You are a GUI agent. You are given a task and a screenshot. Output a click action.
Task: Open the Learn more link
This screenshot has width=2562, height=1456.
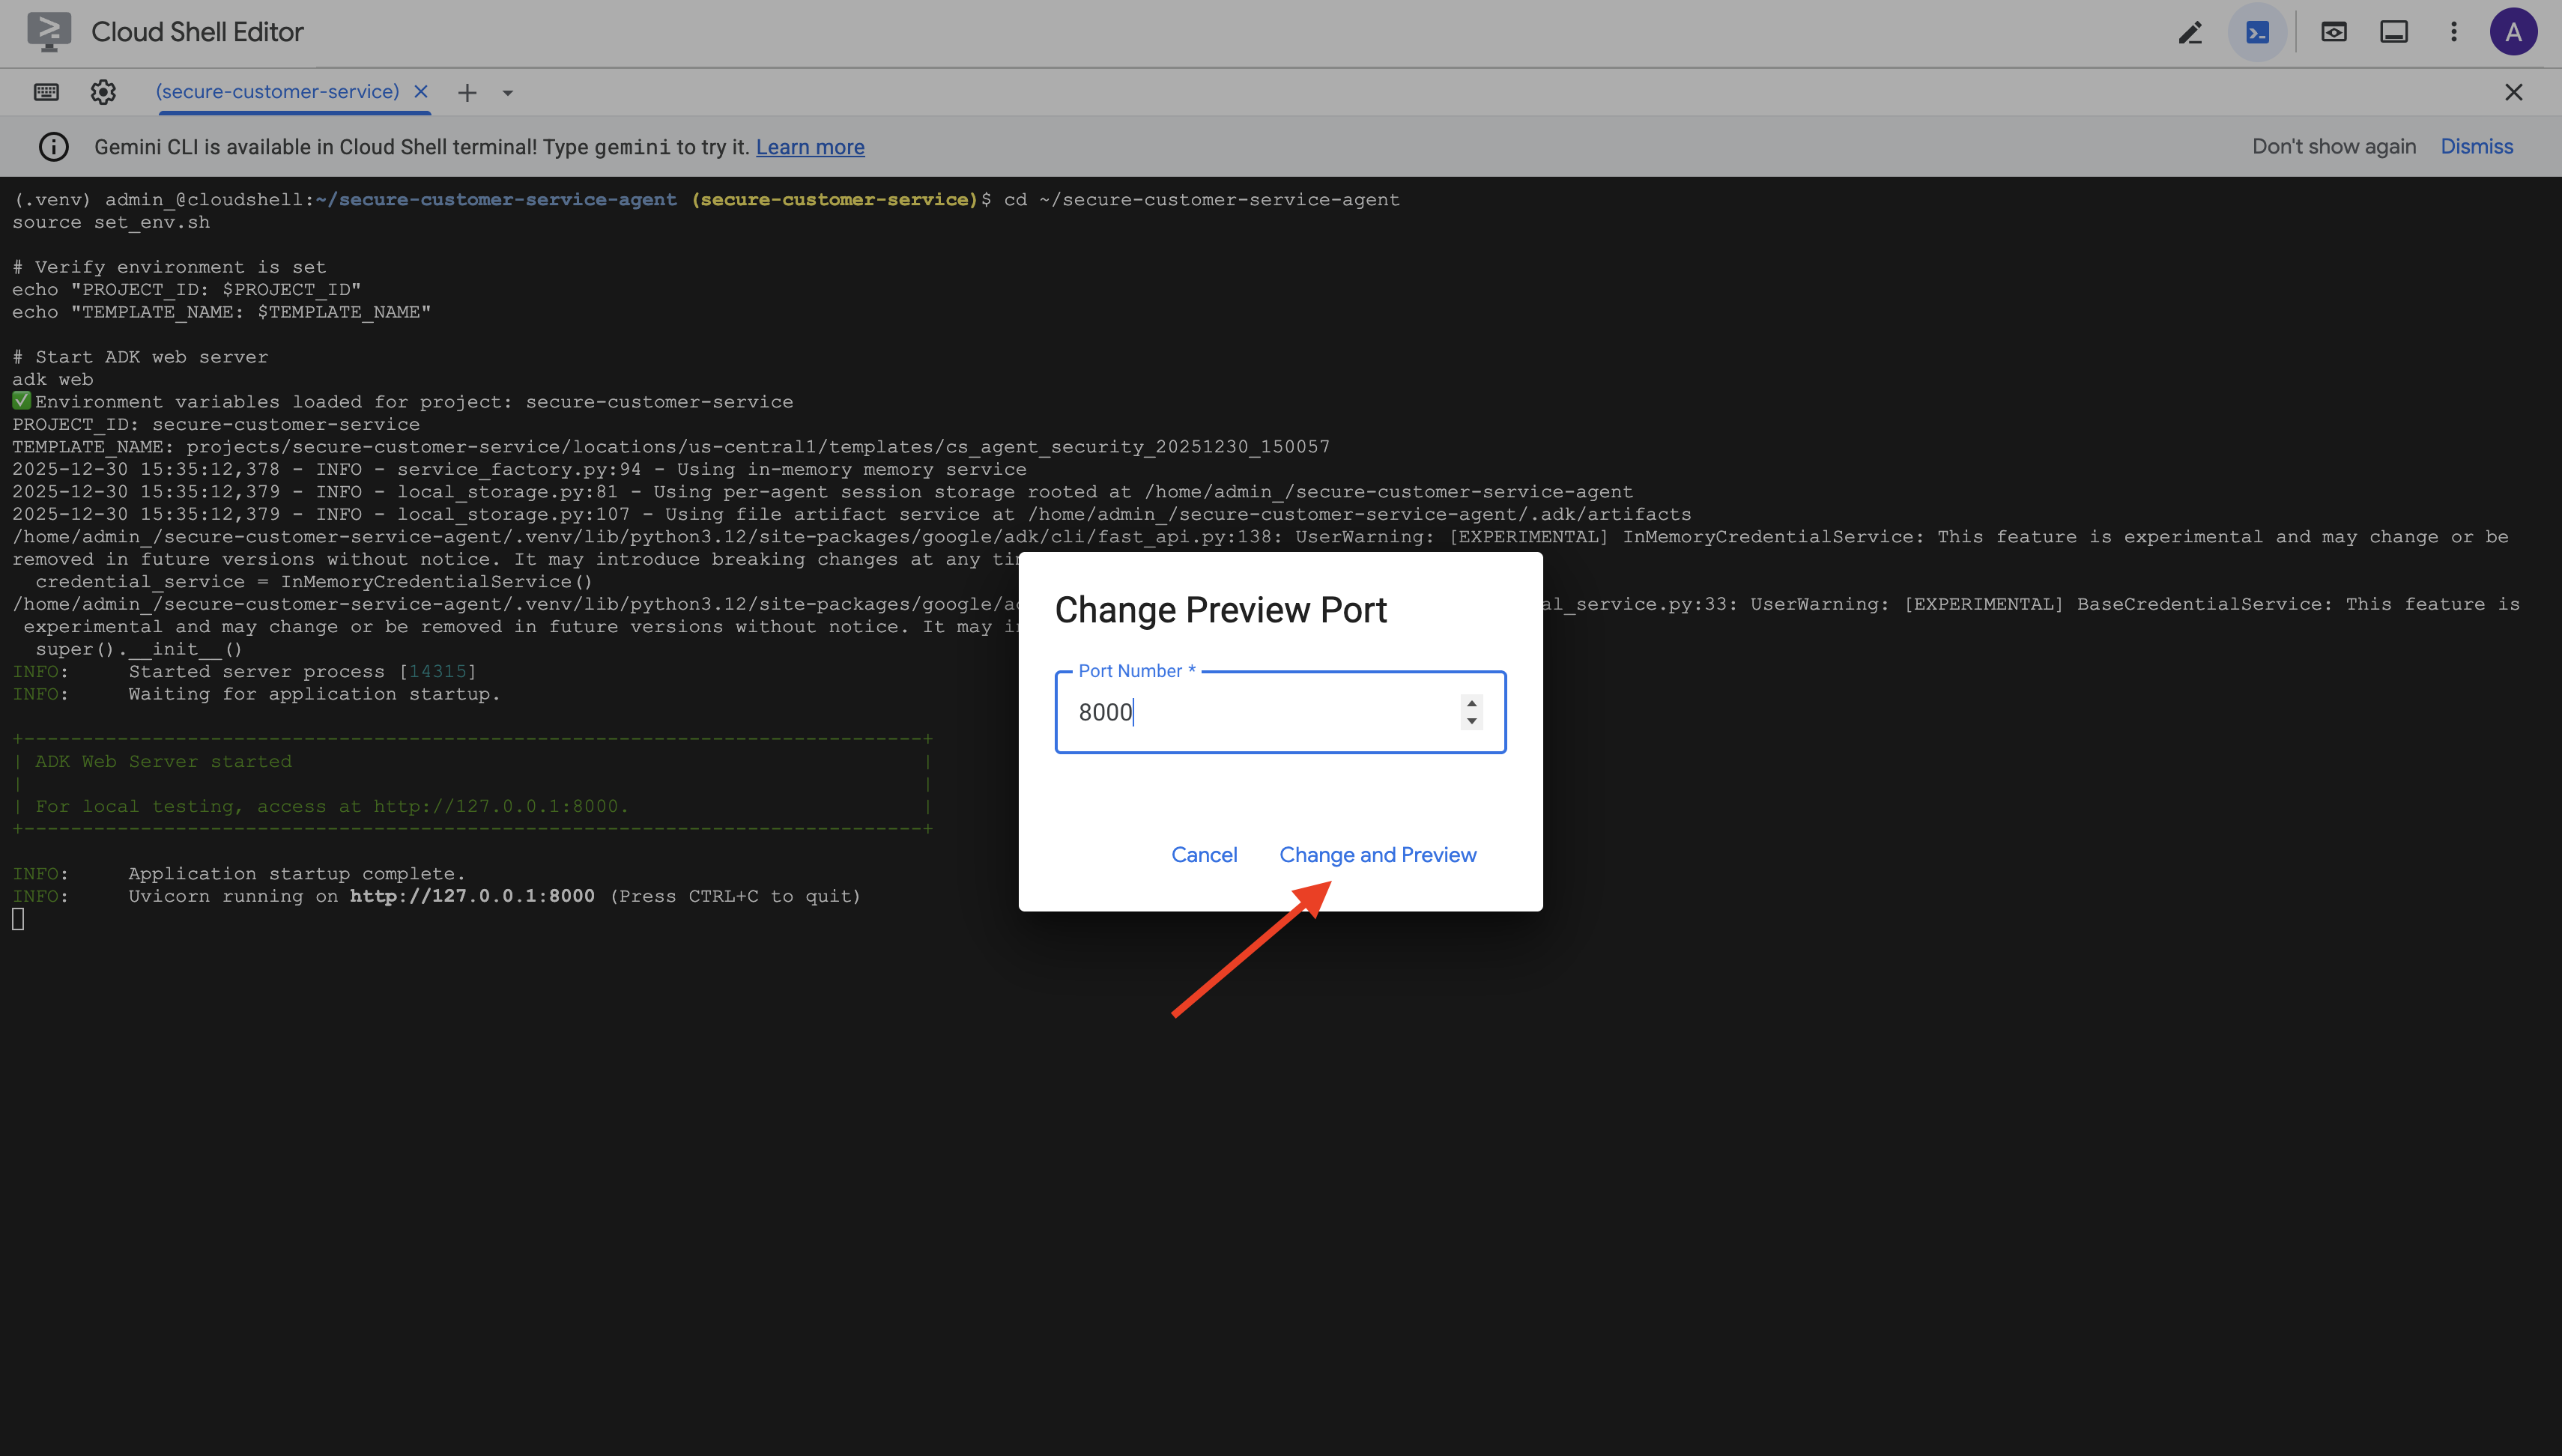[x=809, y=147]
